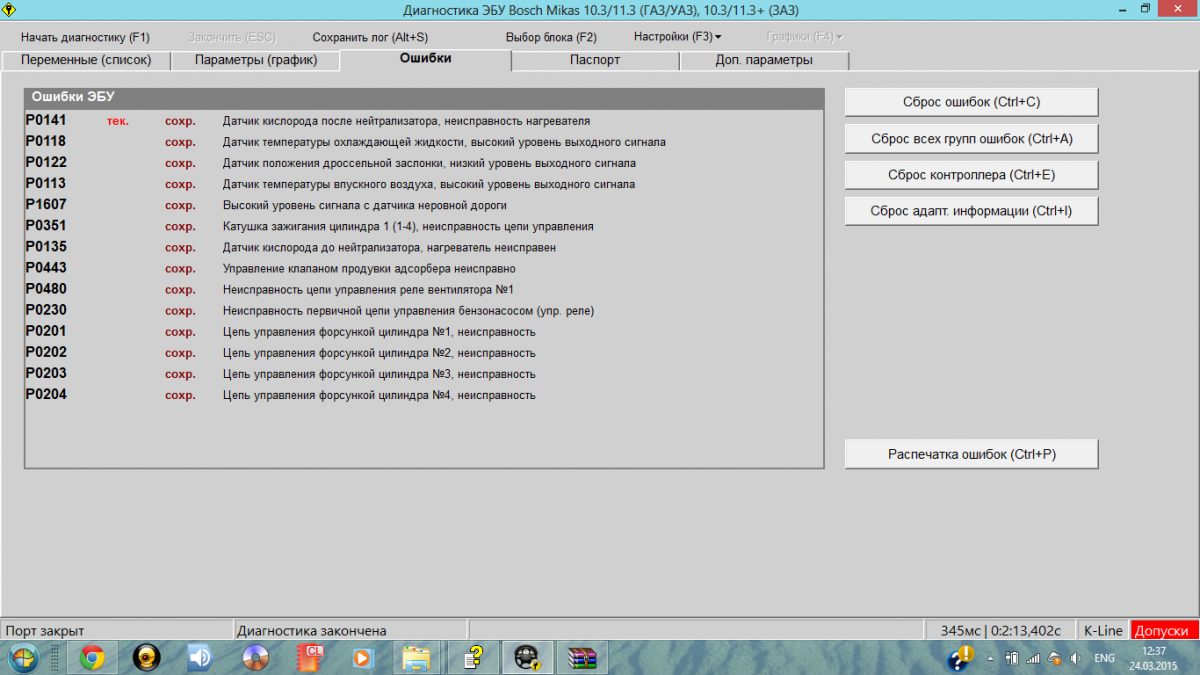Select error code P0230
This screenshot has width=1200, height=675.
[x=46, y=310]
